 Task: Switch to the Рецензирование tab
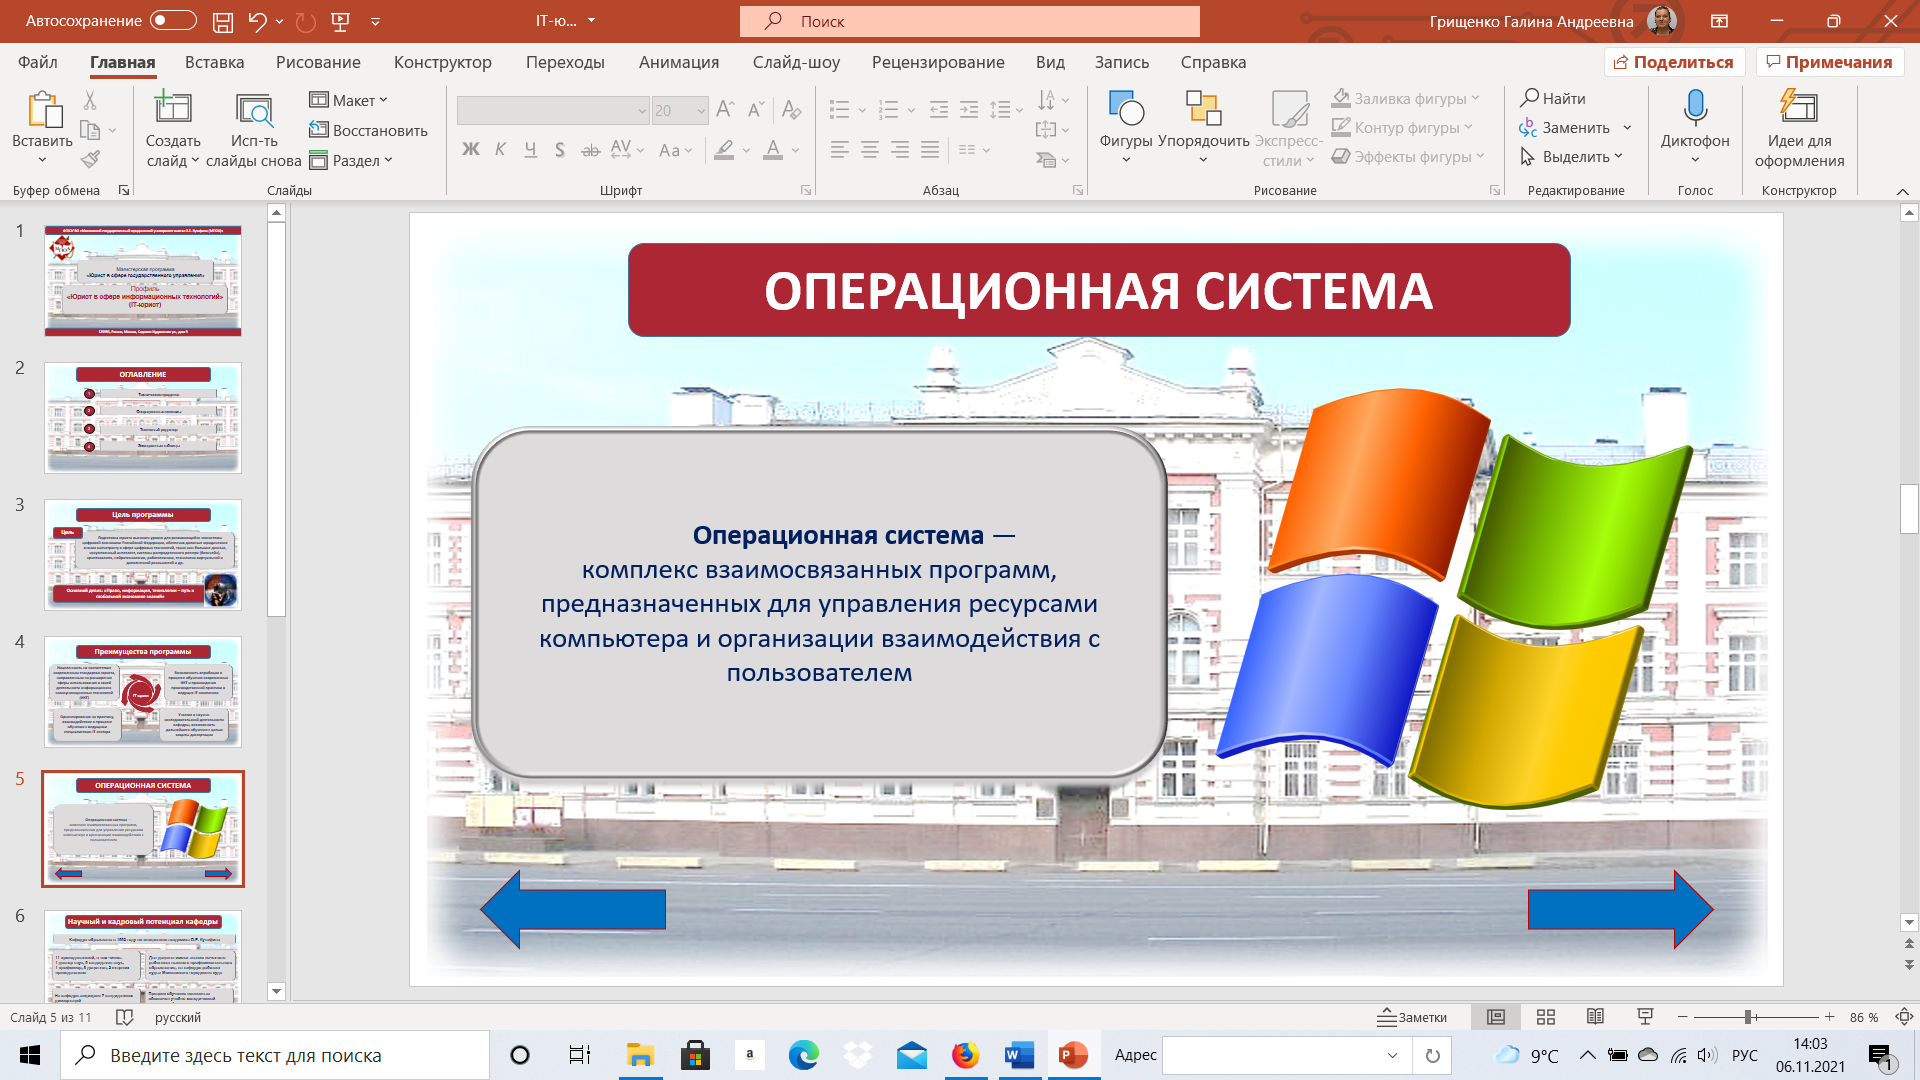pos(938,62)
